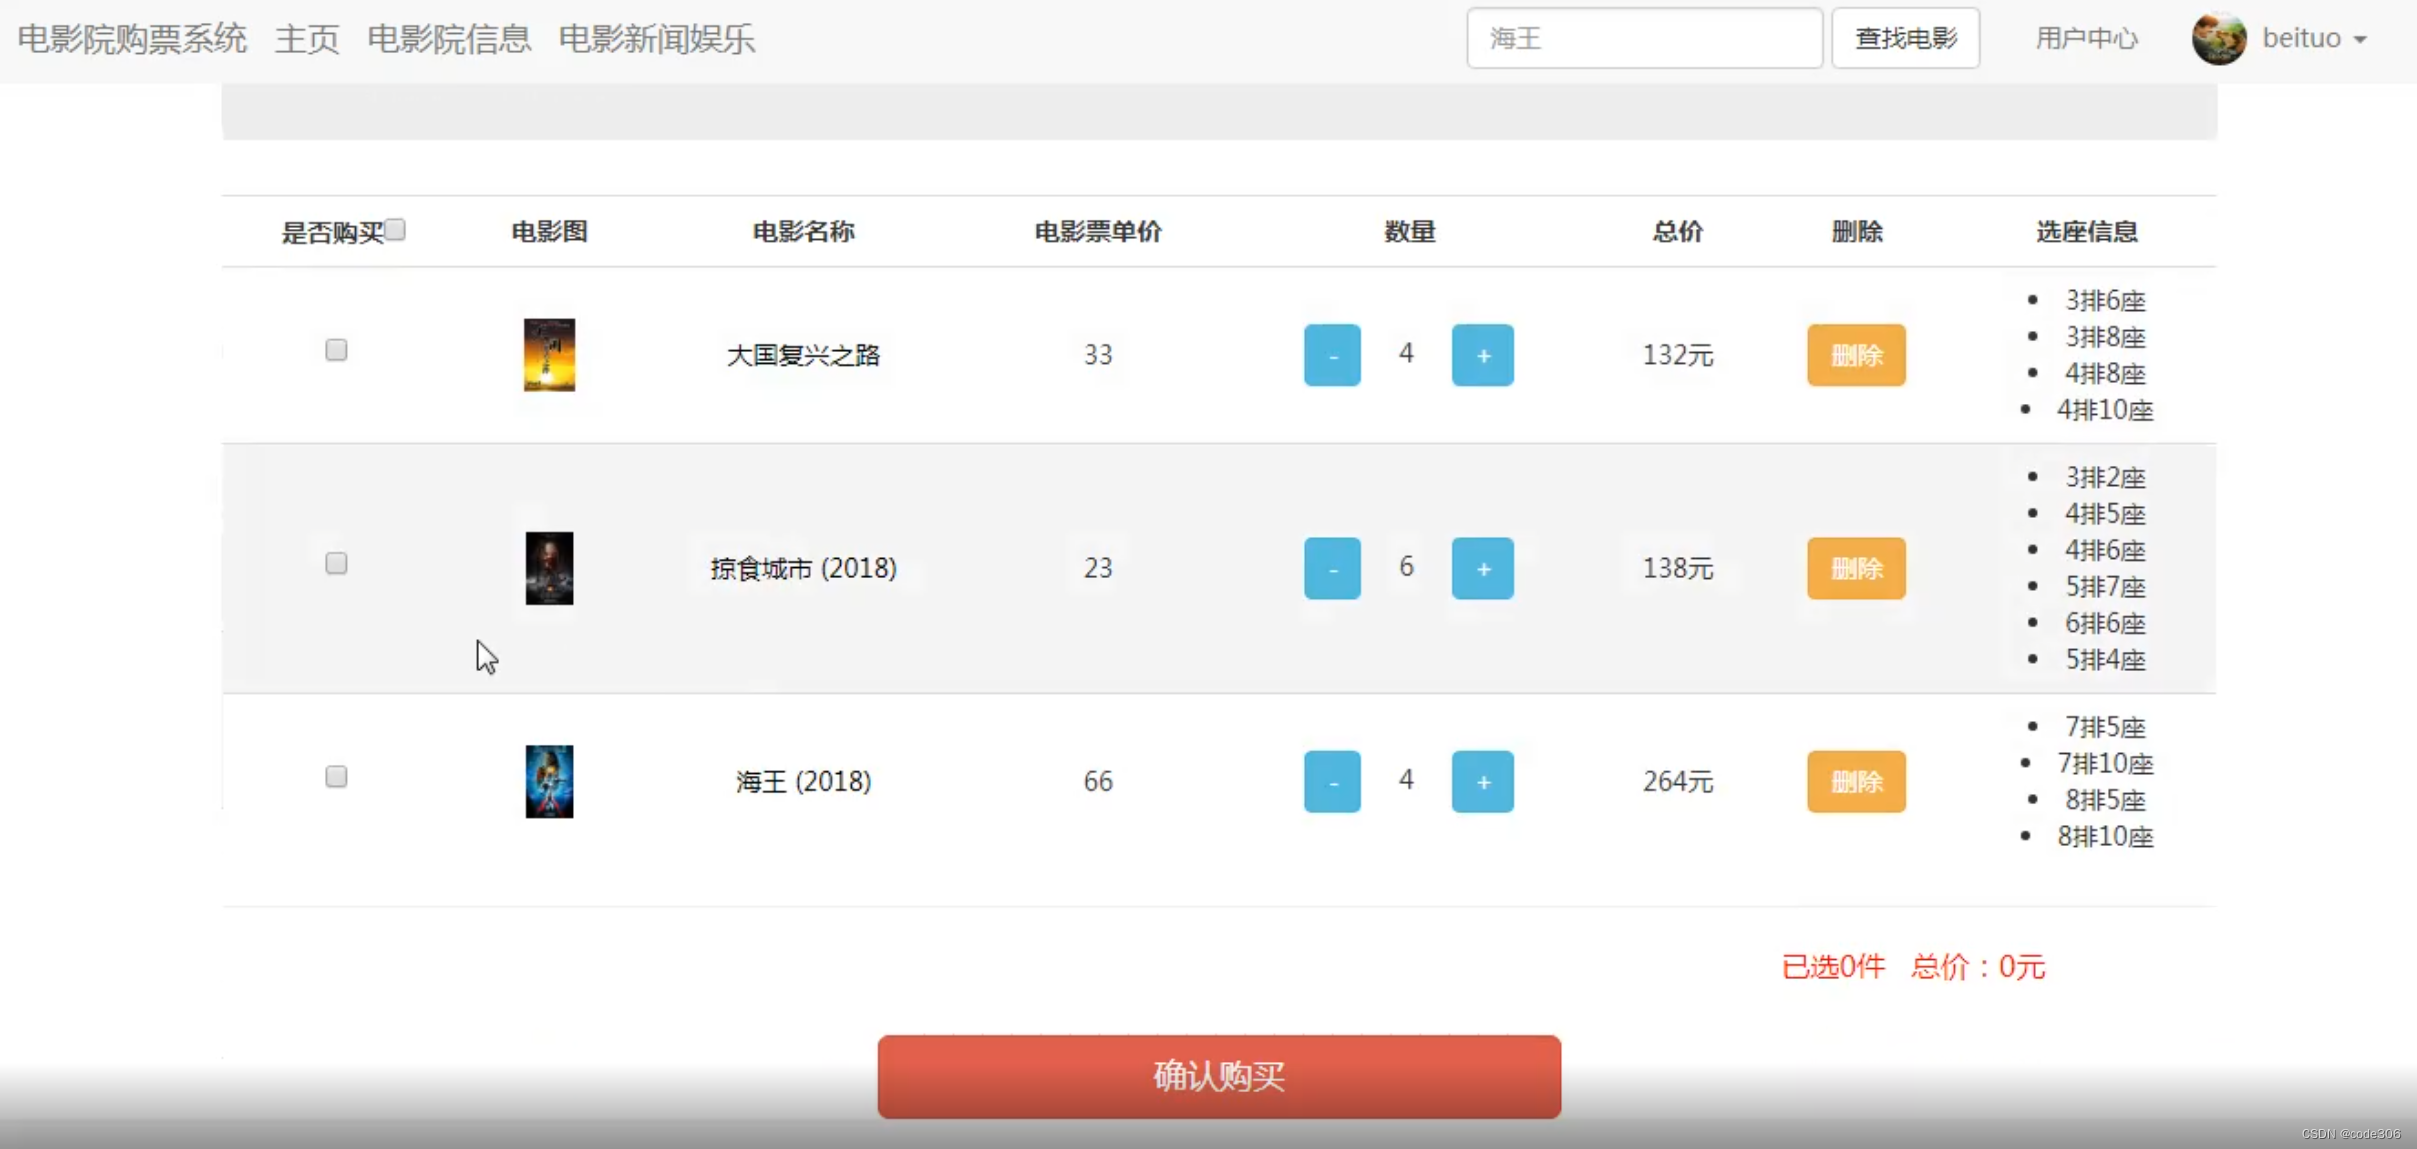The height and width of the screenshot is (1149, 2417).
Task: Open 电影新闻娱乐 navigation item
Action: click(656, 39)
